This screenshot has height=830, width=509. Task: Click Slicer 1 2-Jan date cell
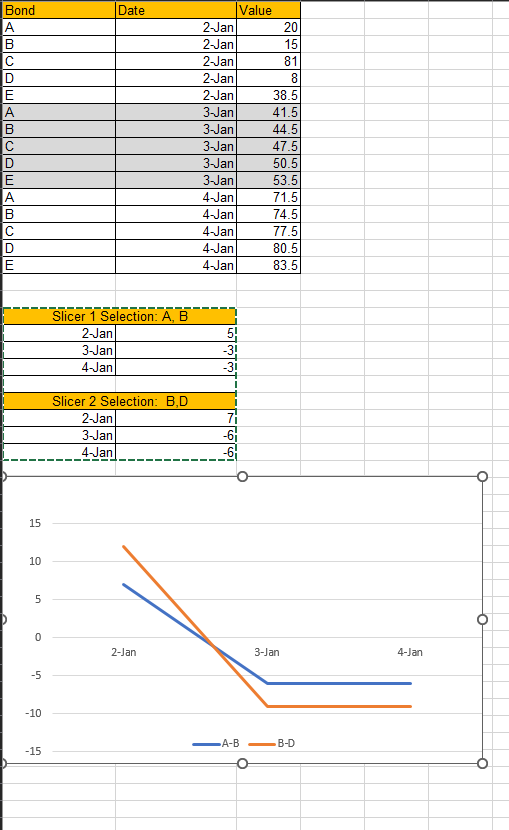coord(59,333)
